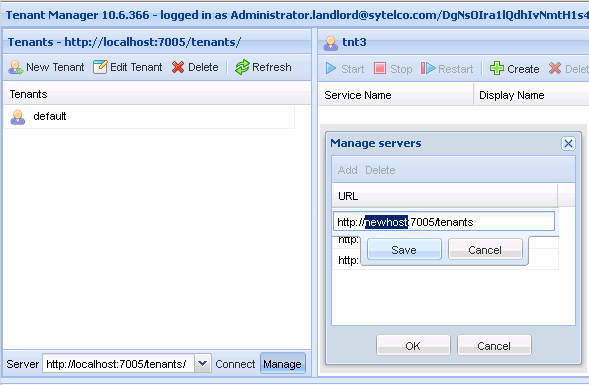589x385 pixels.
Task: Click the red Stop square icon
Action: pos(380,69)
